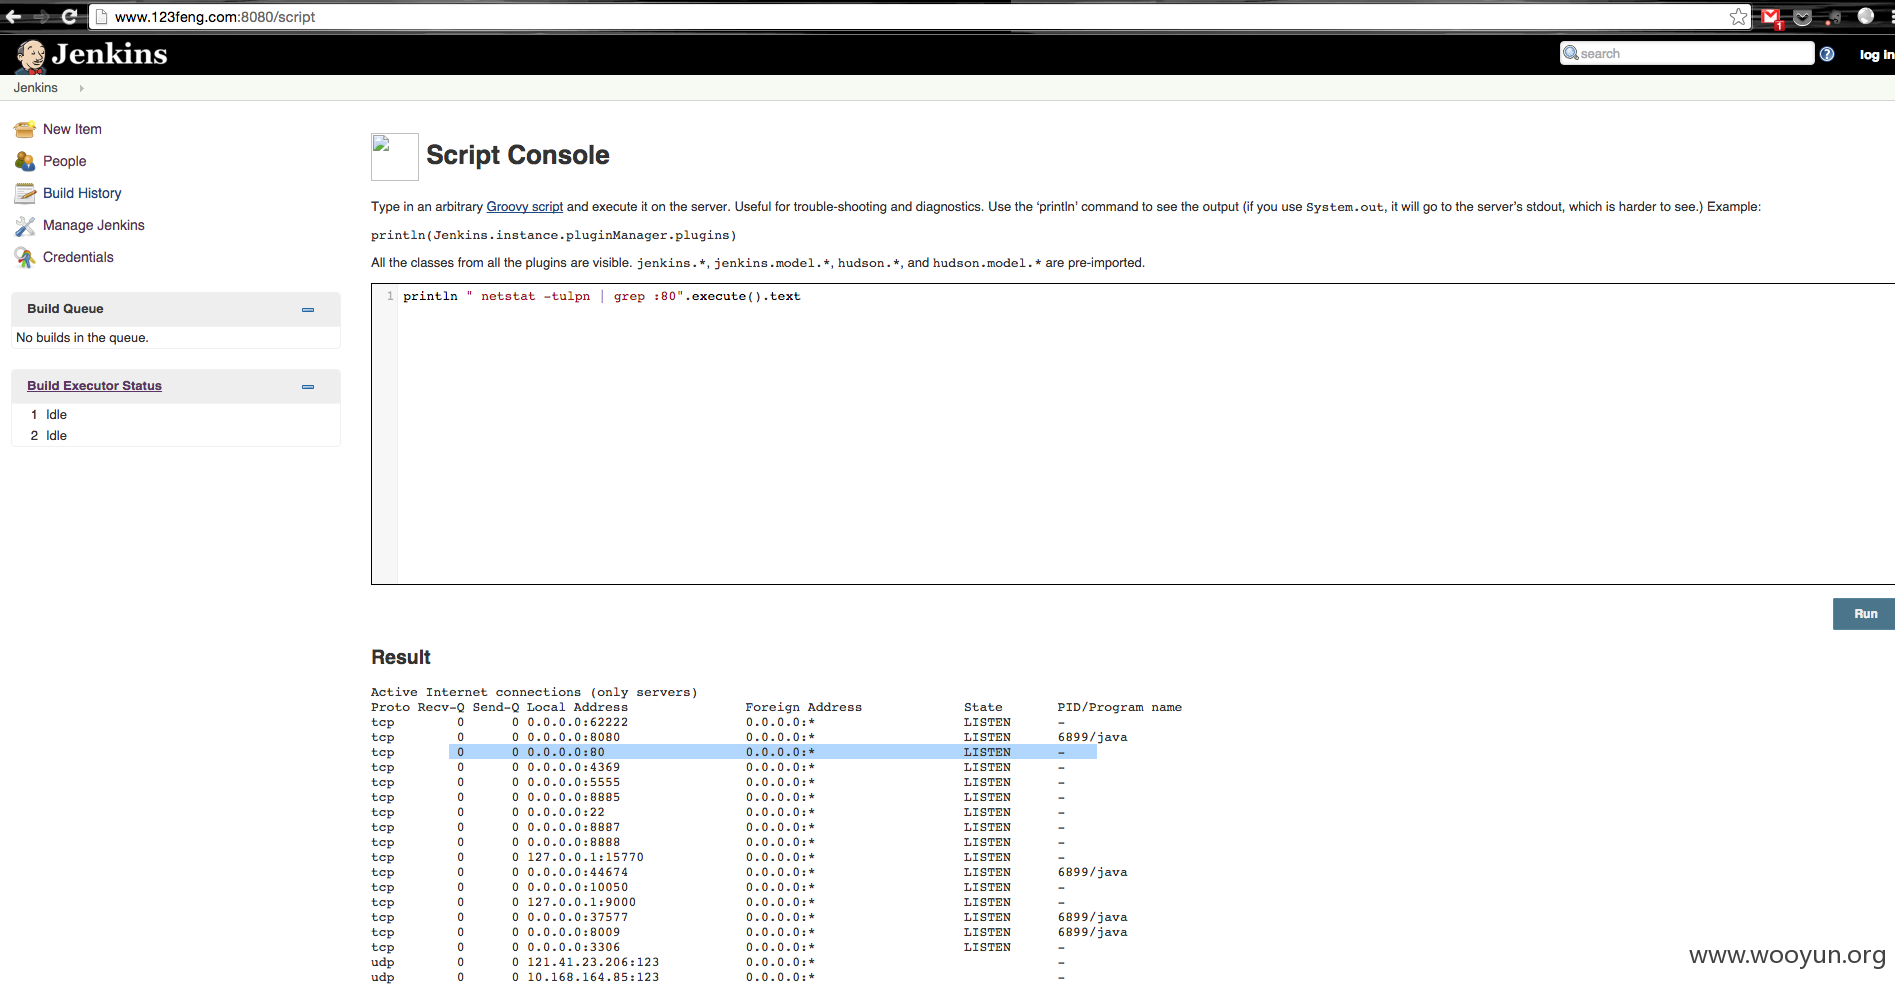Viewport: 1895px width, 984px height.
Task: Click the Build Queue panel title
Action: point(65,309)
